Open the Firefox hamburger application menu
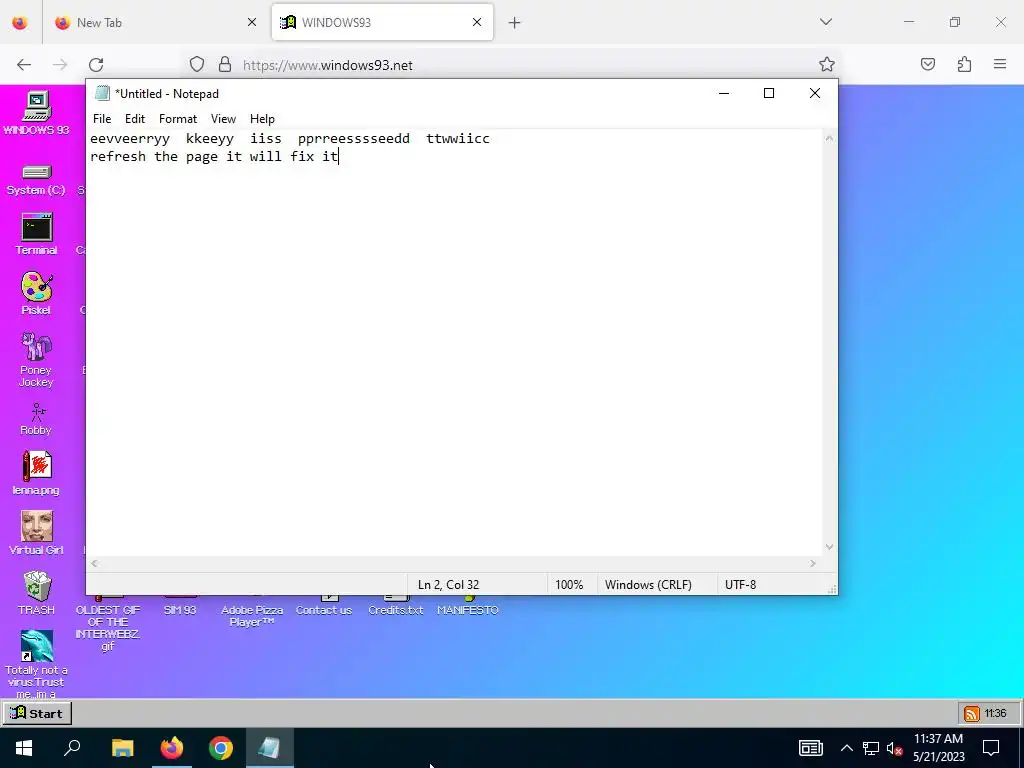1024x768 pixels. (1000, 65)
